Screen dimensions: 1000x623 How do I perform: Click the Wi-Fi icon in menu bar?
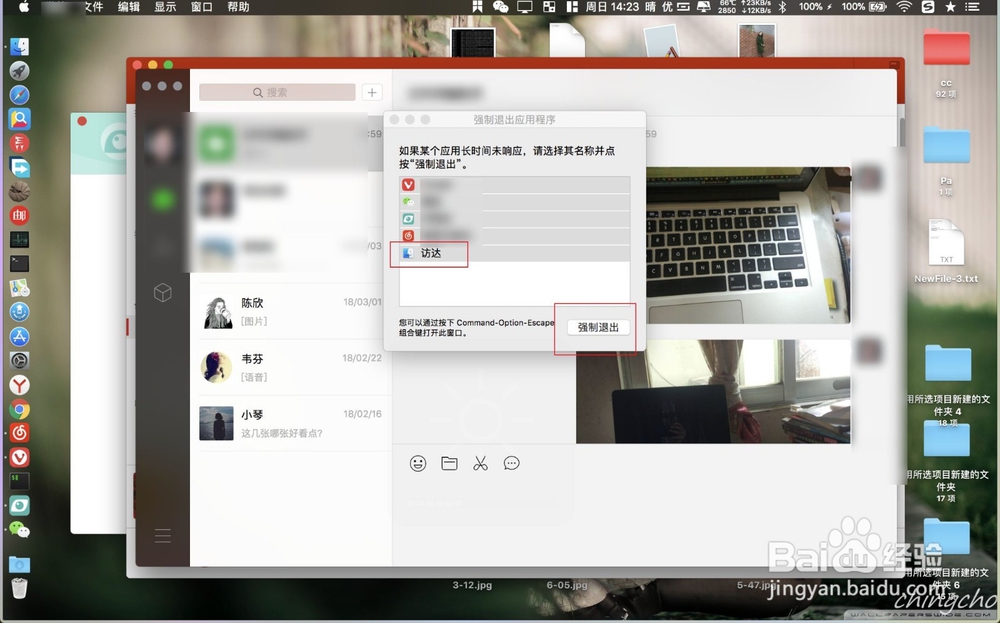pos(904,7)
